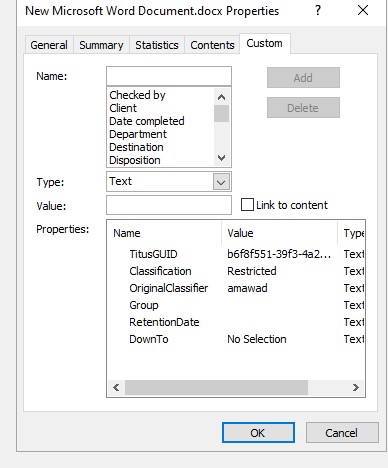This screenshot has width=388, height=468.
Task: Click the 'amawad' value cell
Action: point(247,288)
